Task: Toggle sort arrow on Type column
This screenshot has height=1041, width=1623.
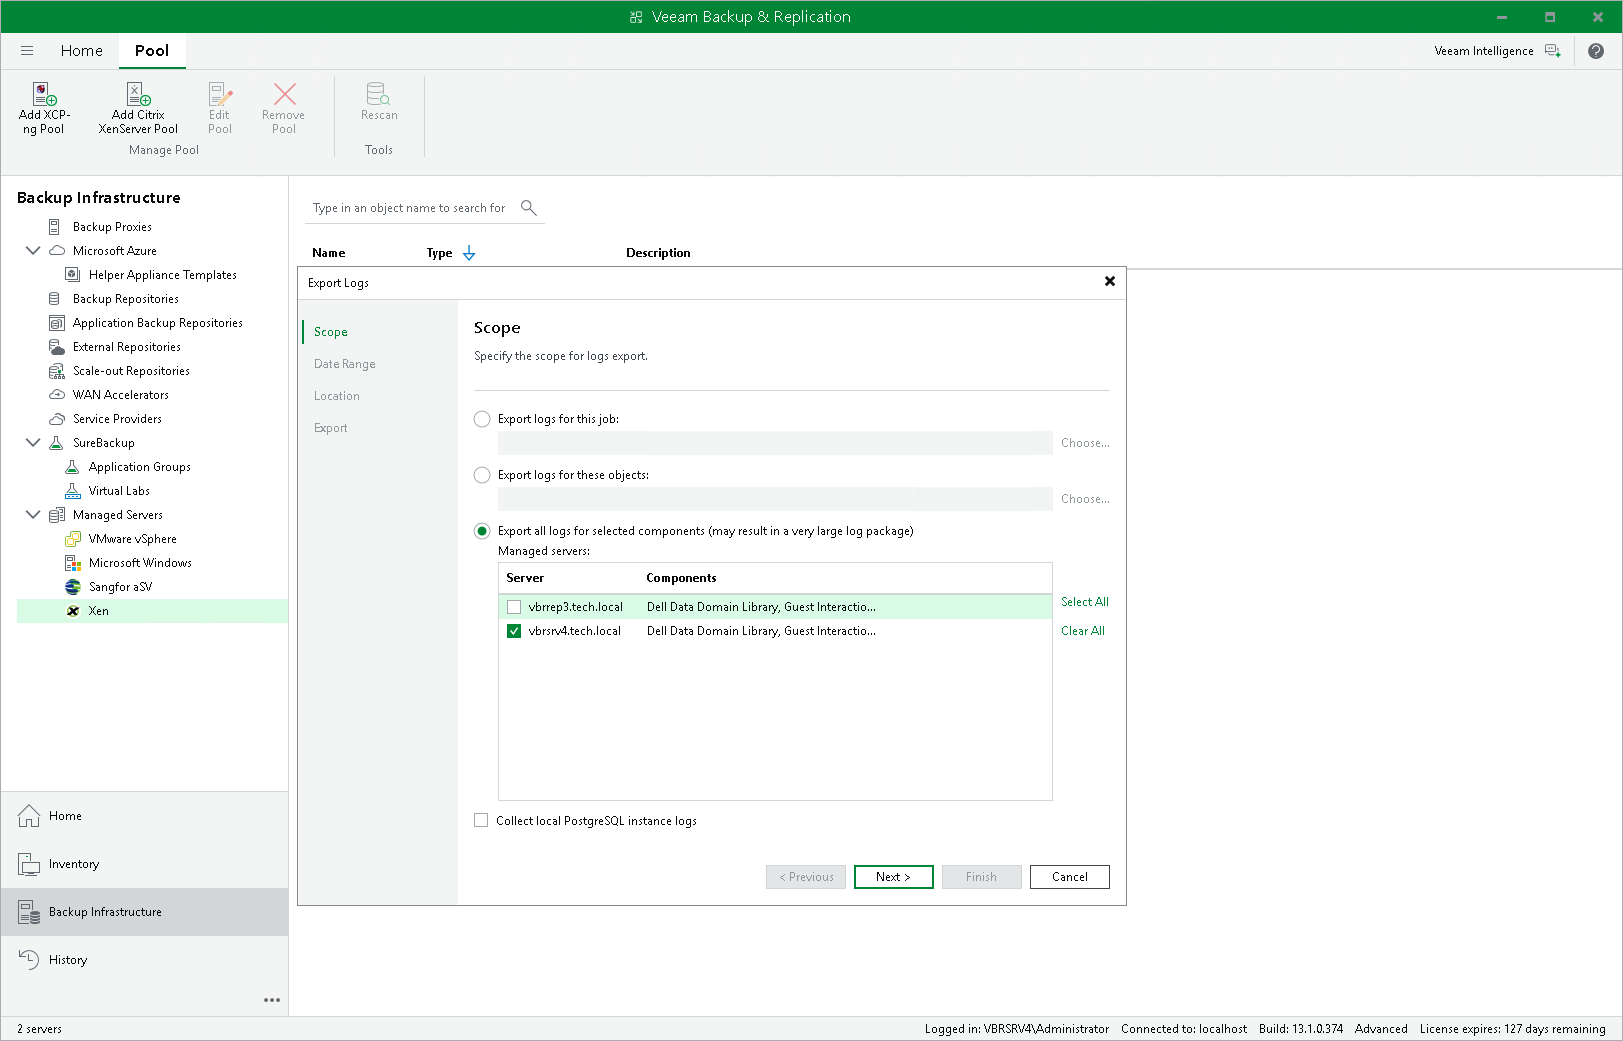Action: pyautogui.click(x=469, y=253)
